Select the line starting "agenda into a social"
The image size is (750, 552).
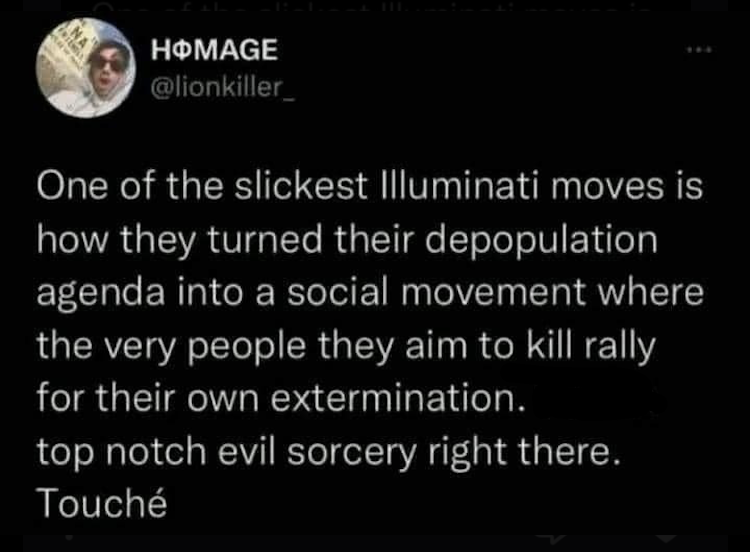(370, 295)
